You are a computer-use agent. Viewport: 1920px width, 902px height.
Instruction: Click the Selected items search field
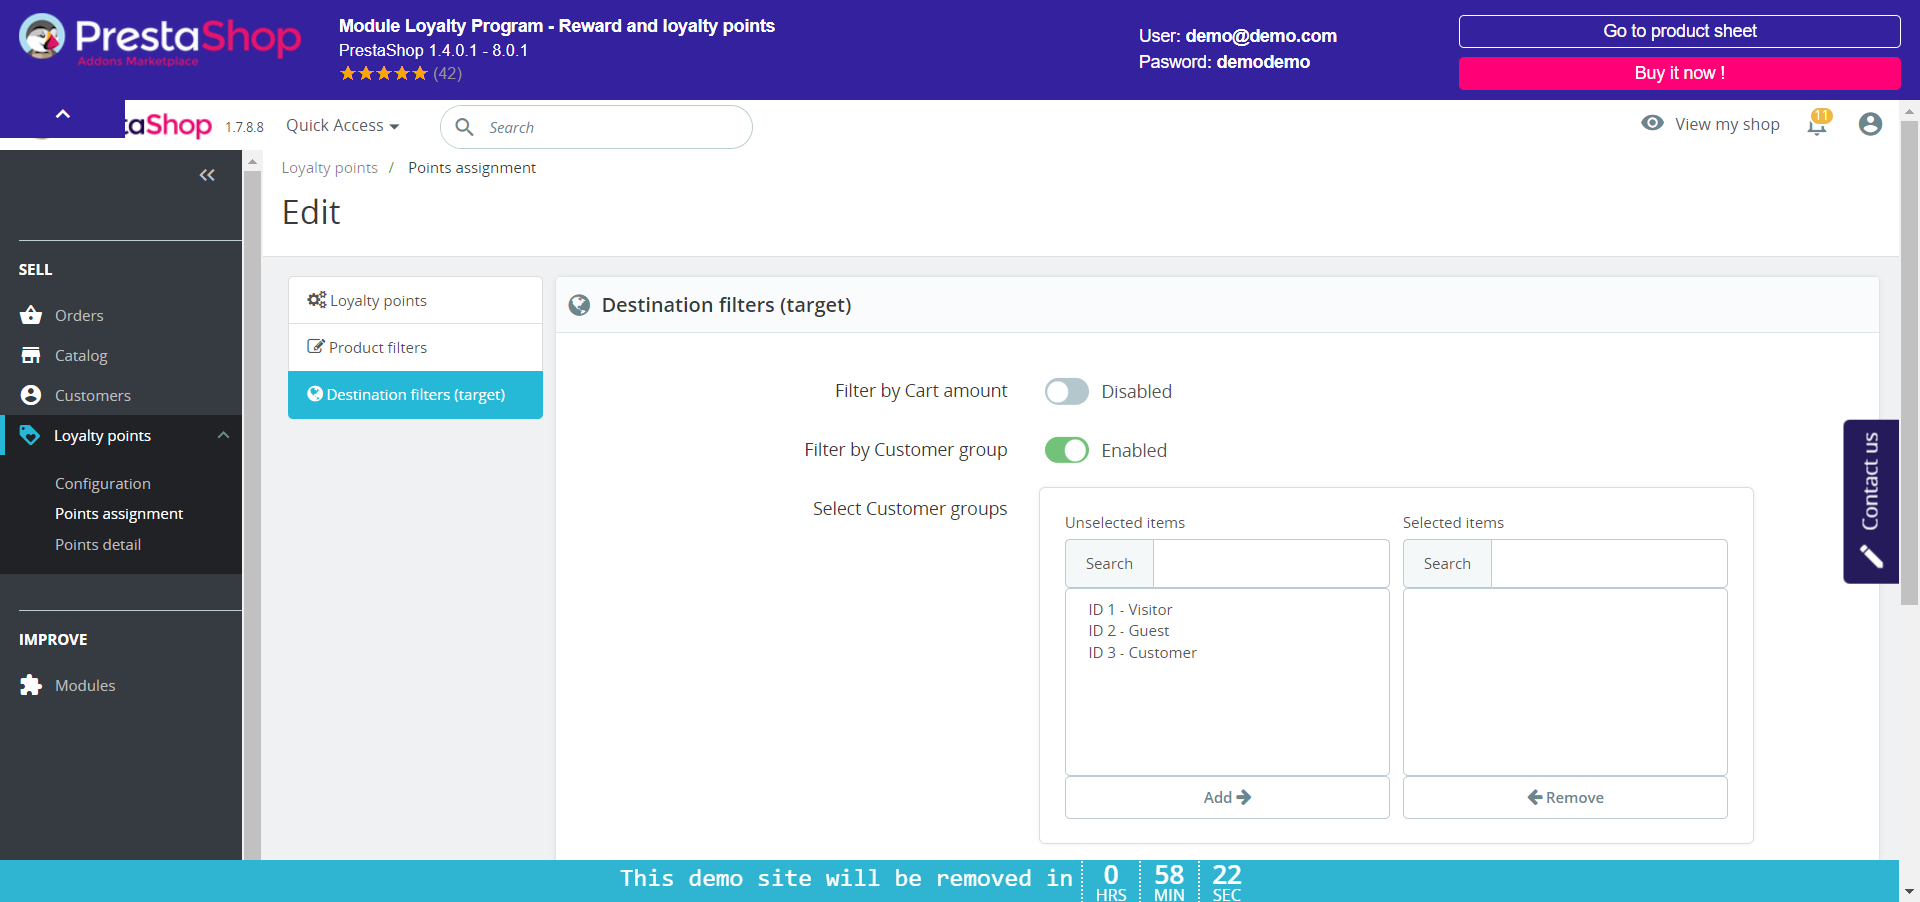click(1609, 563)
